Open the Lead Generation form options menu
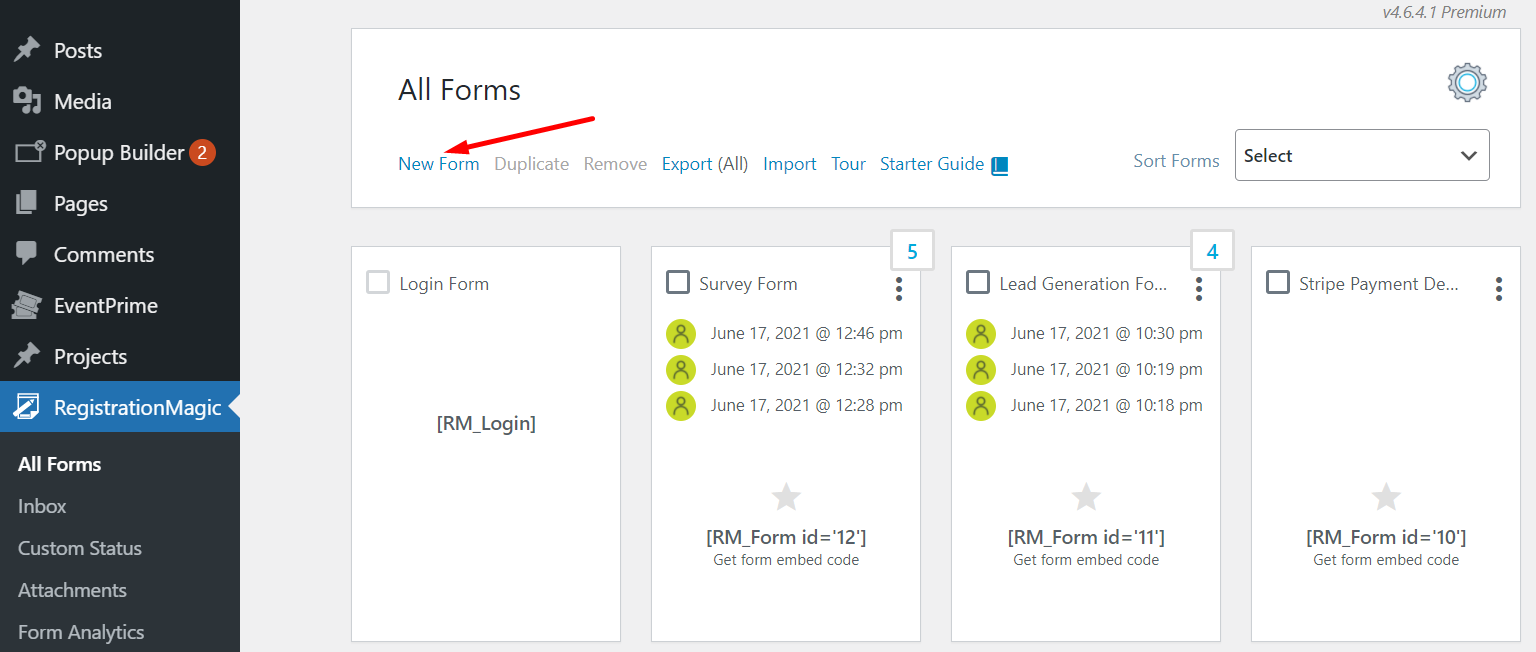Image resolution: width=1536 pixels, height=652 pixels. click(1198, 289)
